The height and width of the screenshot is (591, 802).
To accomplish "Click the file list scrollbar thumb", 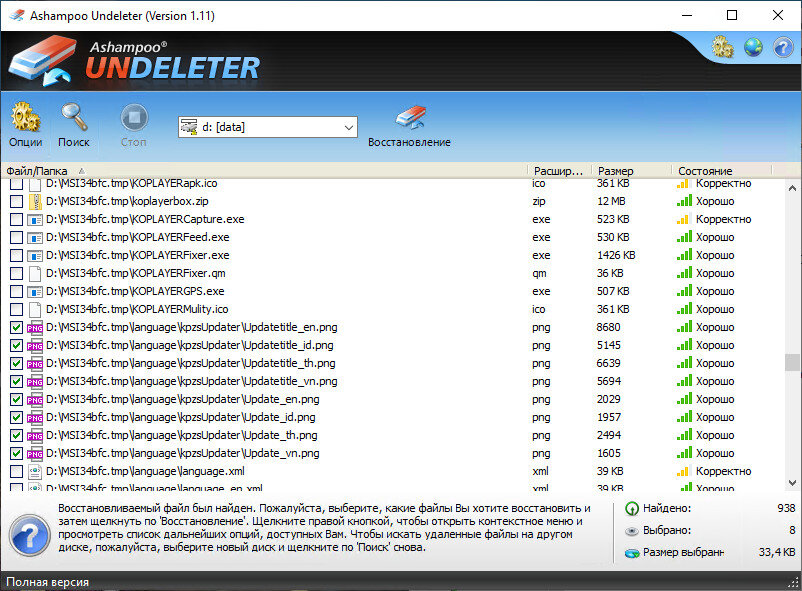I will pyautogui.click(x=792, y=362).
